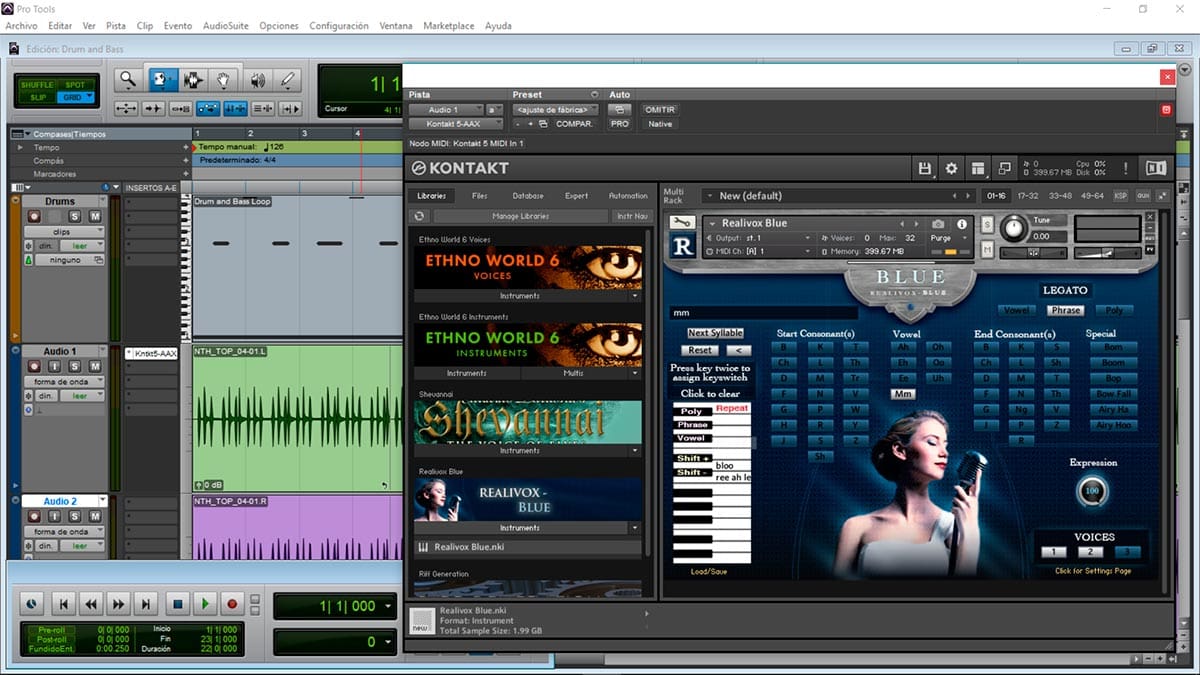Minimize Kontakt rack view icon
Image resolution: width=1200 pixels, height=675 pixels.
tap(1004, 168)
